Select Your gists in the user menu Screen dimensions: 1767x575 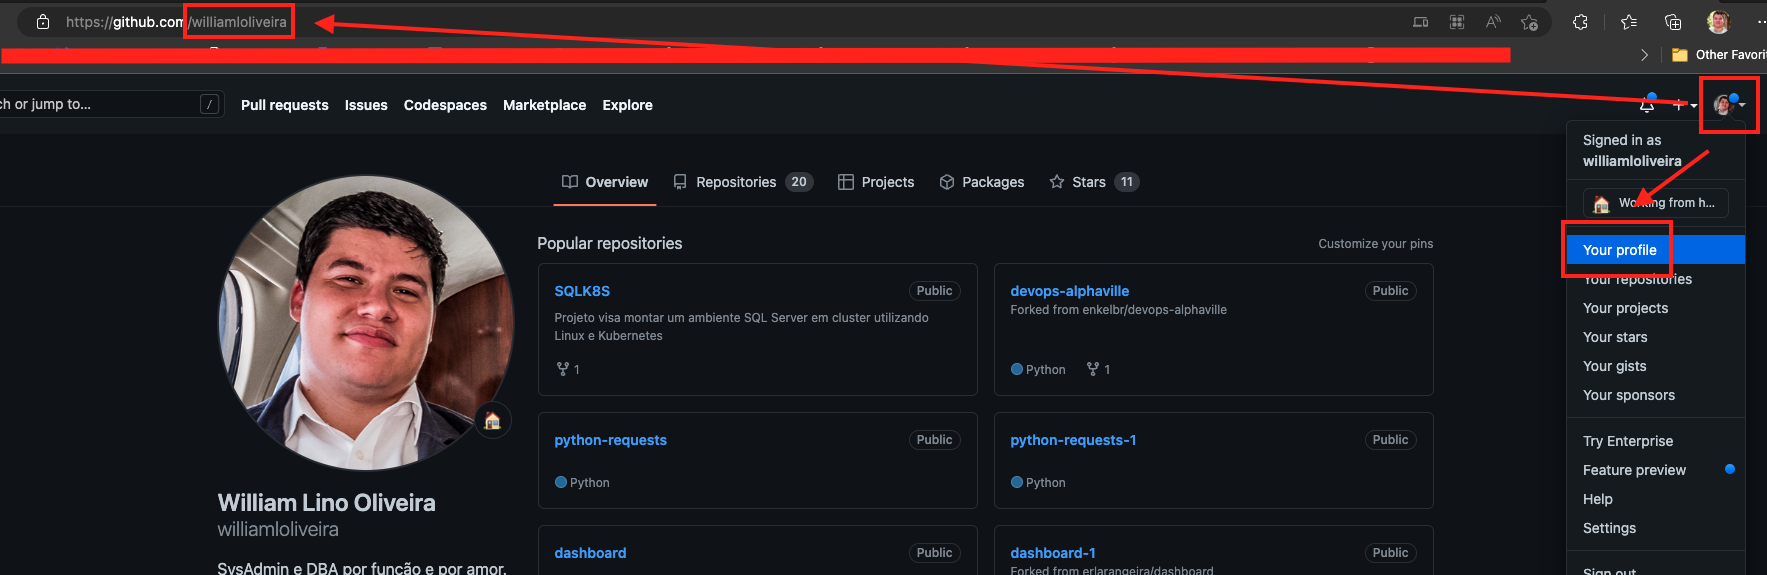point(1614,366)
